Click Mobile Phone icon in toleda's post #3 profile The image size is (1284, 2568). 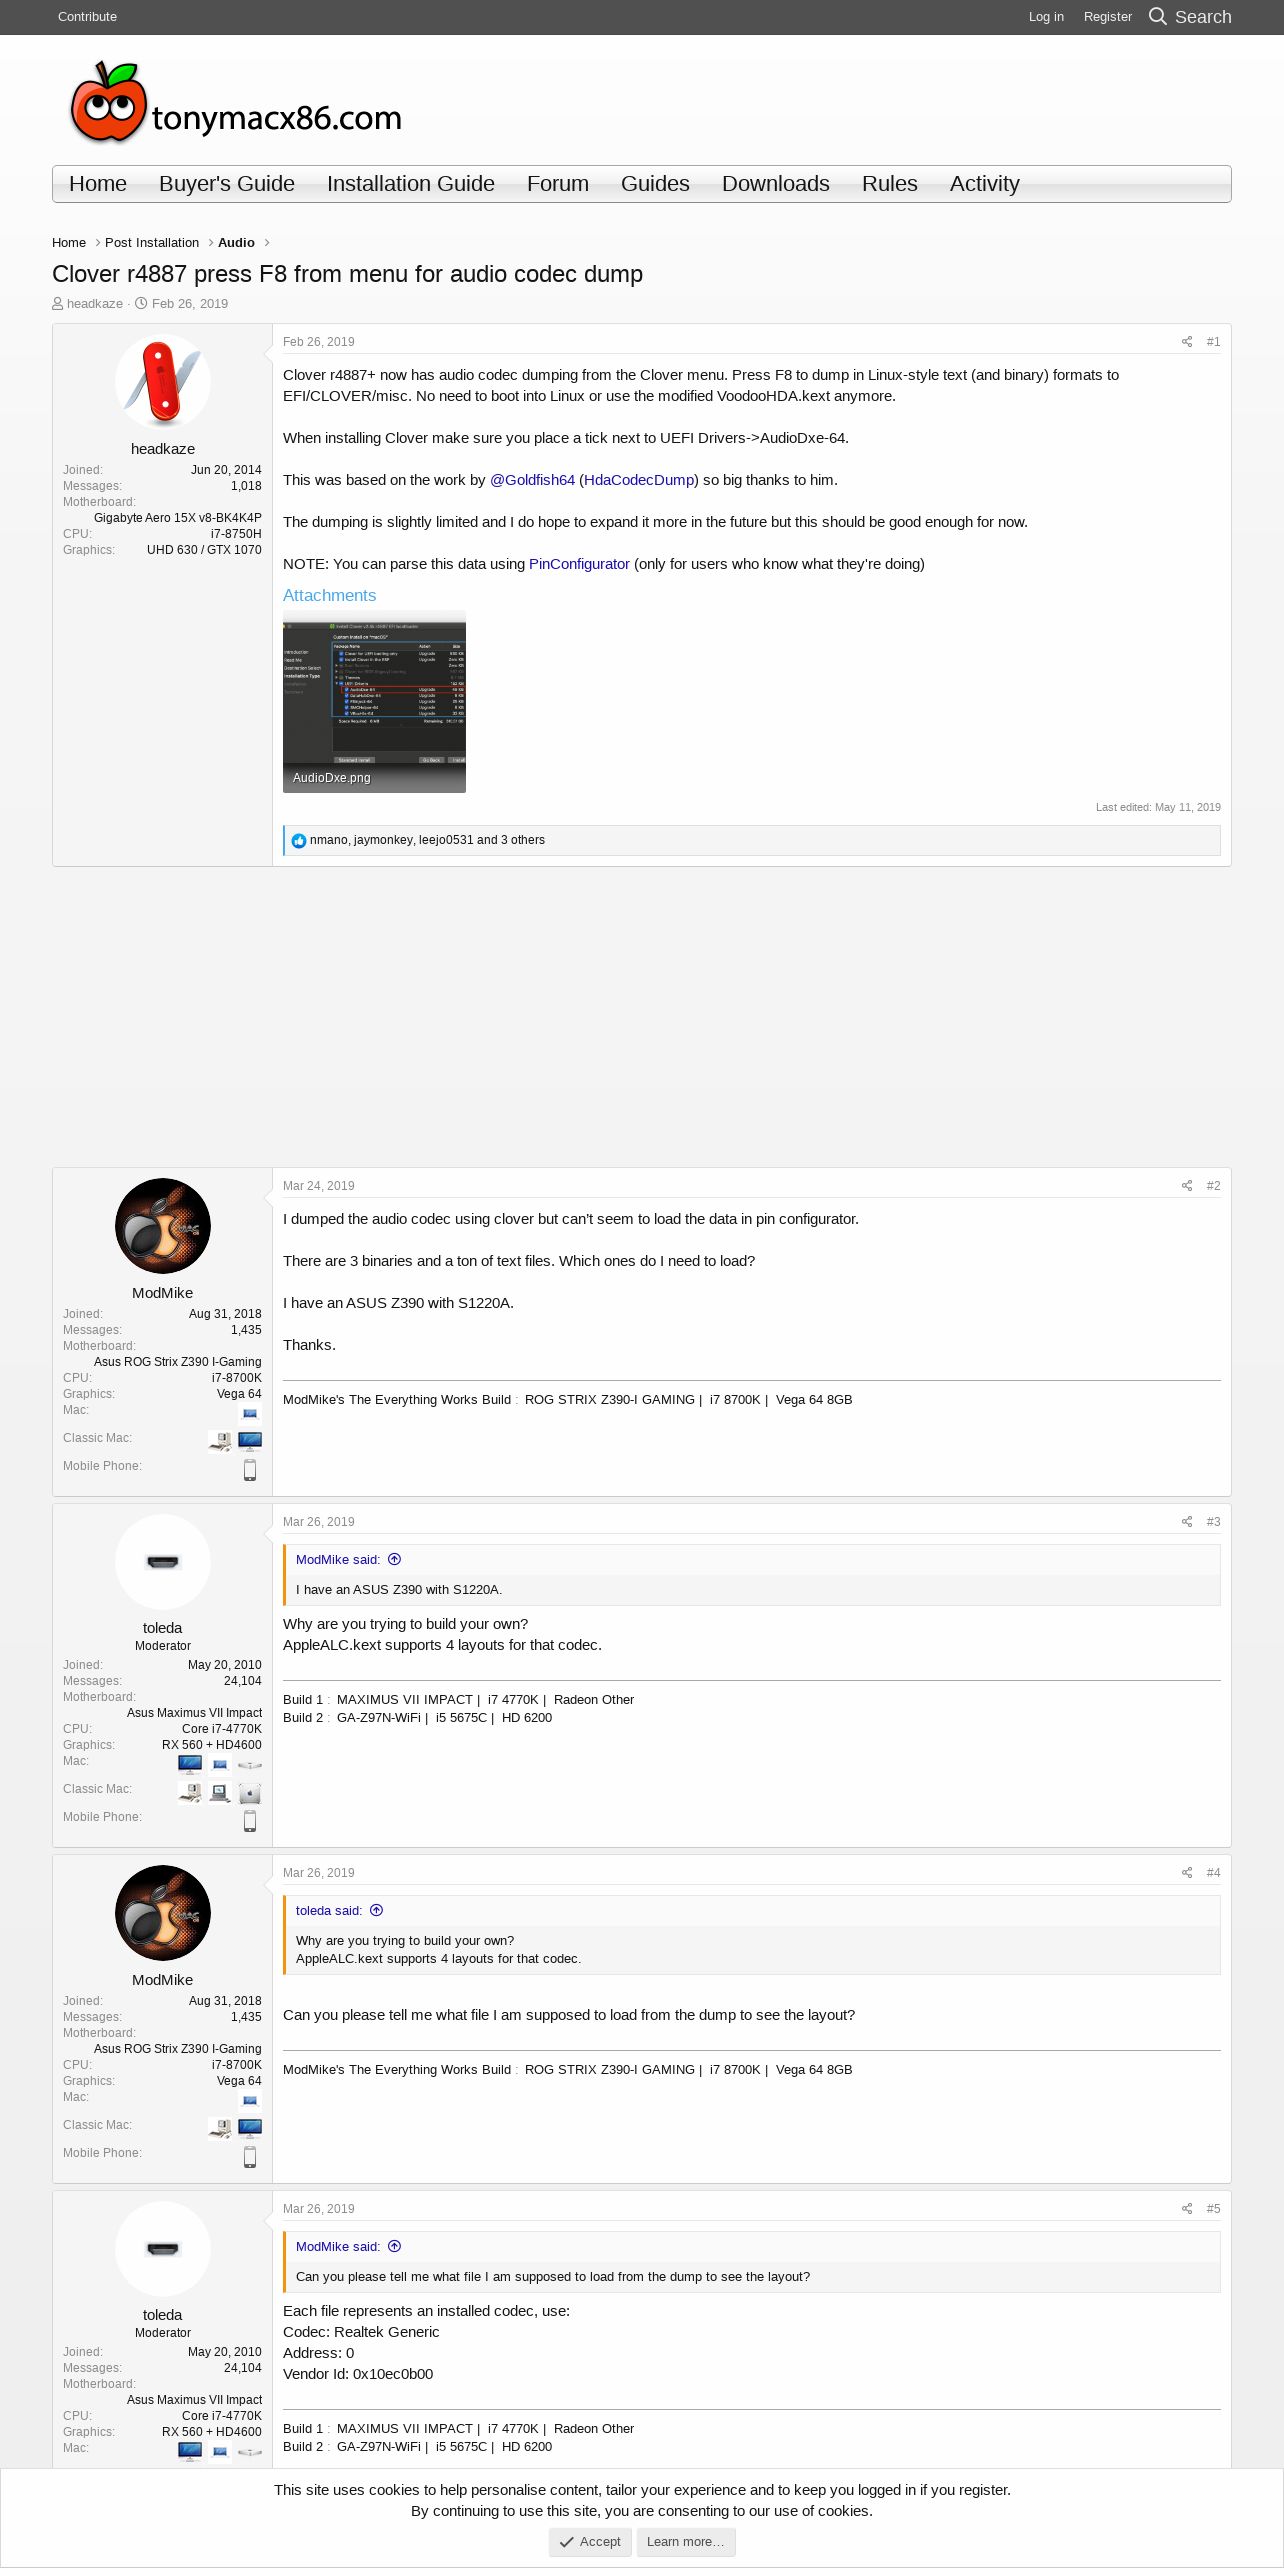point(250,1821)
